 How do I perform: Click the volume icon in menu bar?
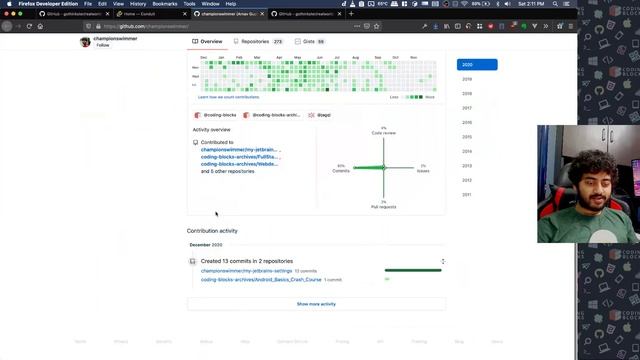[507, 4]
